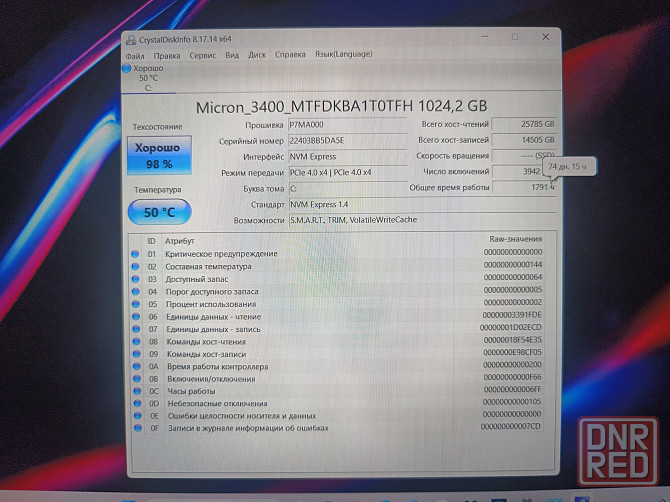Click the CrystalDiskInfo title bar app icon
The width and height of the screenshot is (670, 502).
[131, 40]
